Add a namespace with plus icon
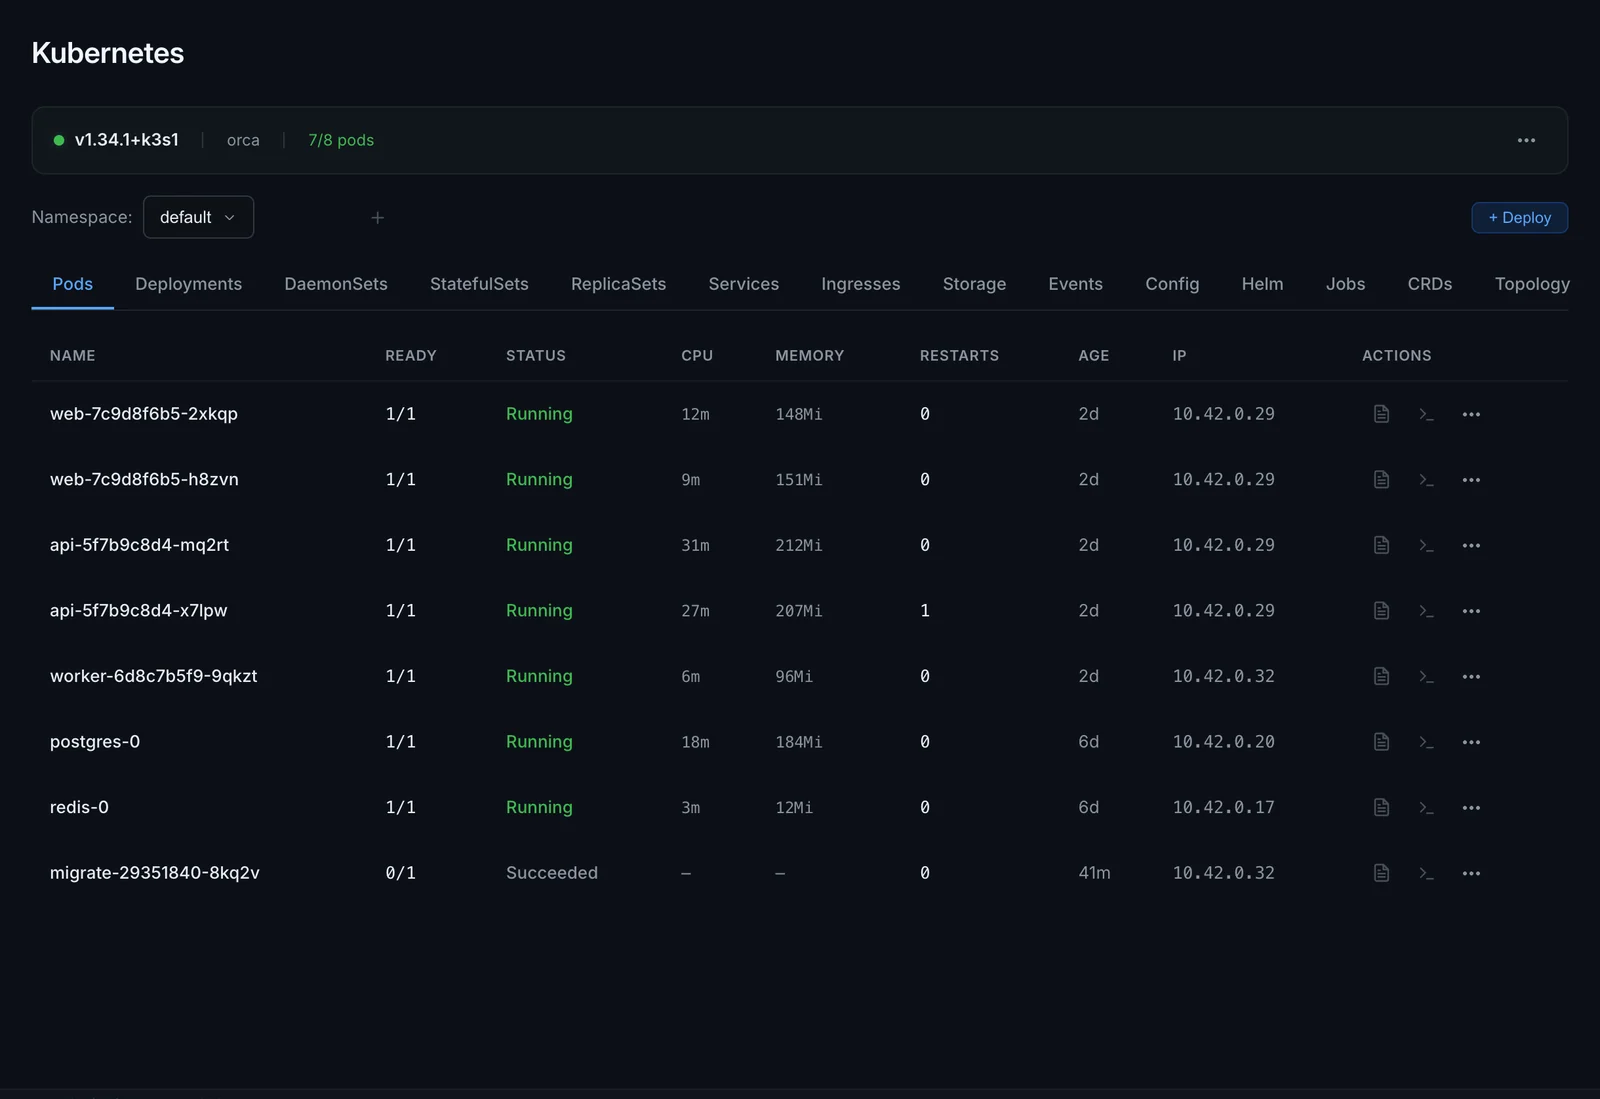The image size is (1600, 1099). coord(377,217)
